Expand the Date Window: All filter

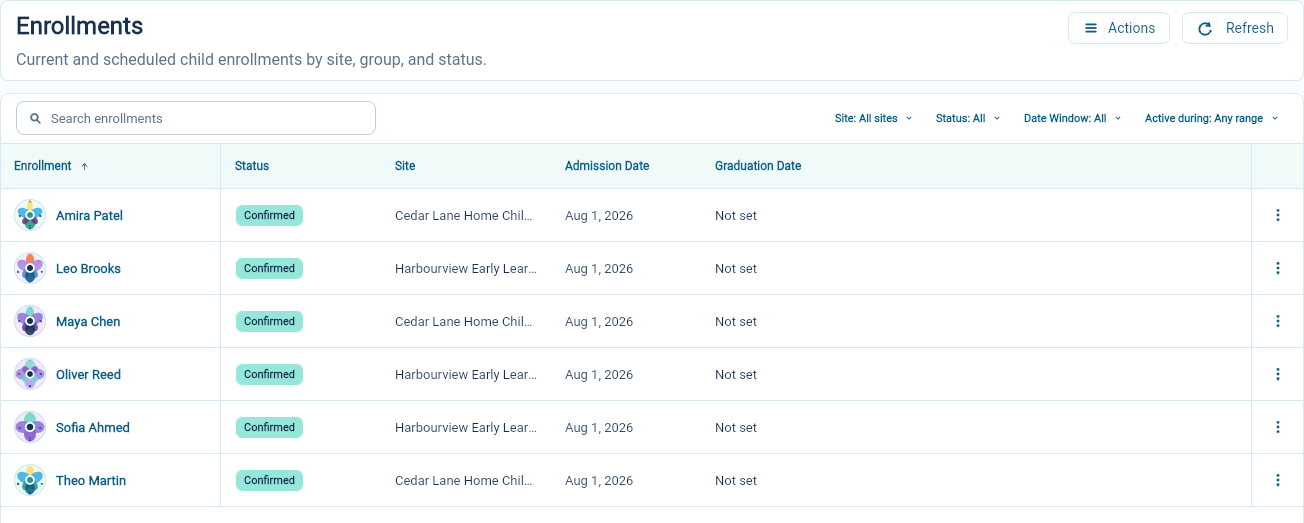point(1072,118)
